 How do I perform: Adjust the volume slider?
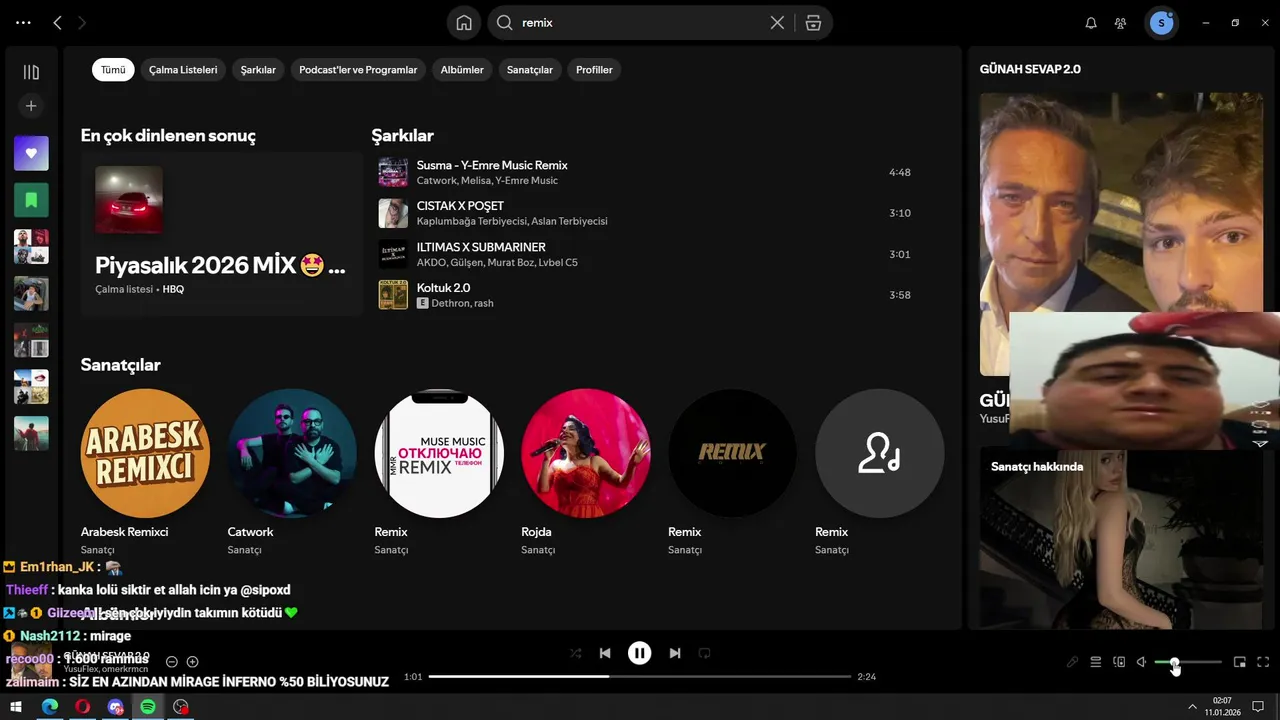pyautogui.click(x=1188, y=662)
